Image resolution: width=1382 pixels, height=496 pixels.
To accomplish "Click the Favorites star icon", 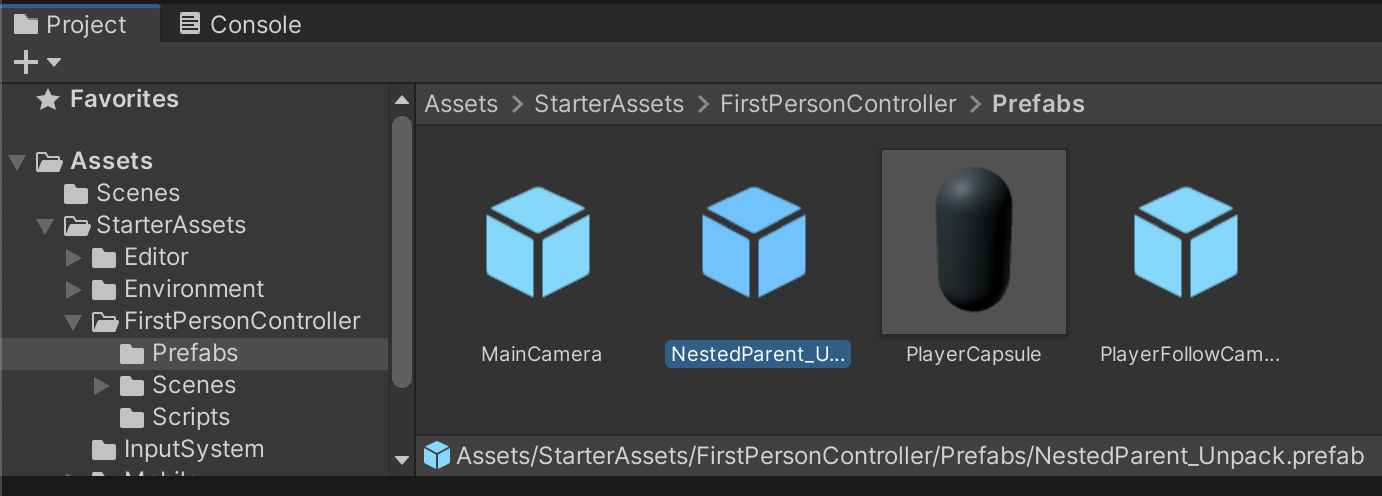I will coord(47,99).
